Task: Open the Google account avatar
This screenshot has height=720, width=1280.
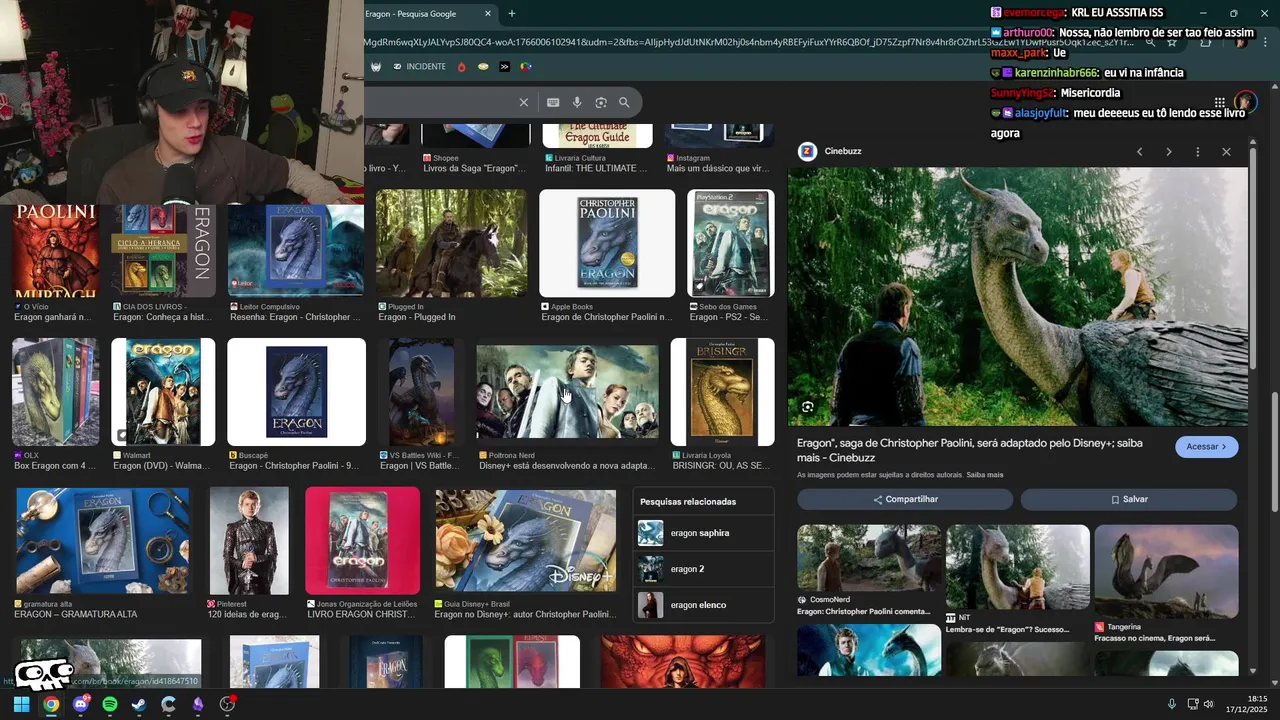Action: (1245, 102)
